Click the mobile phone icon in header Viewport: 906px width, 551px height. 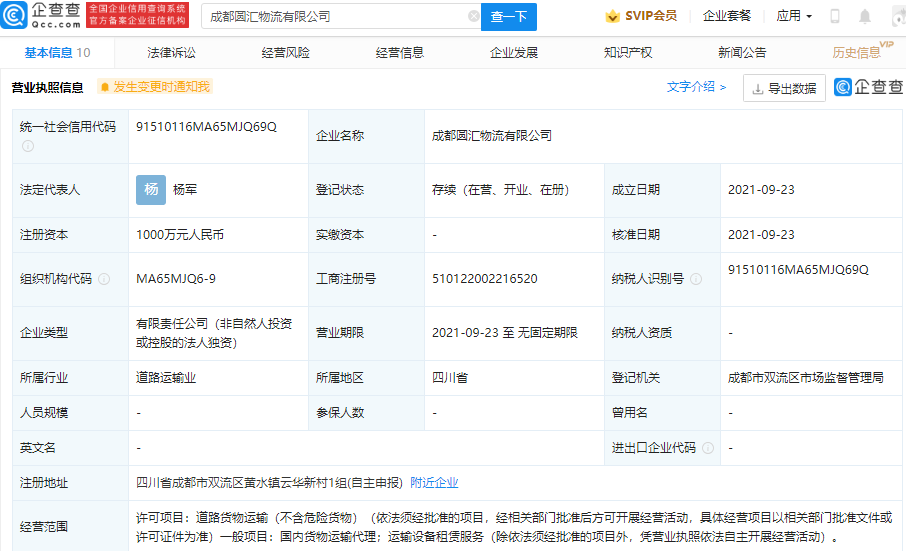pos(835,17)
